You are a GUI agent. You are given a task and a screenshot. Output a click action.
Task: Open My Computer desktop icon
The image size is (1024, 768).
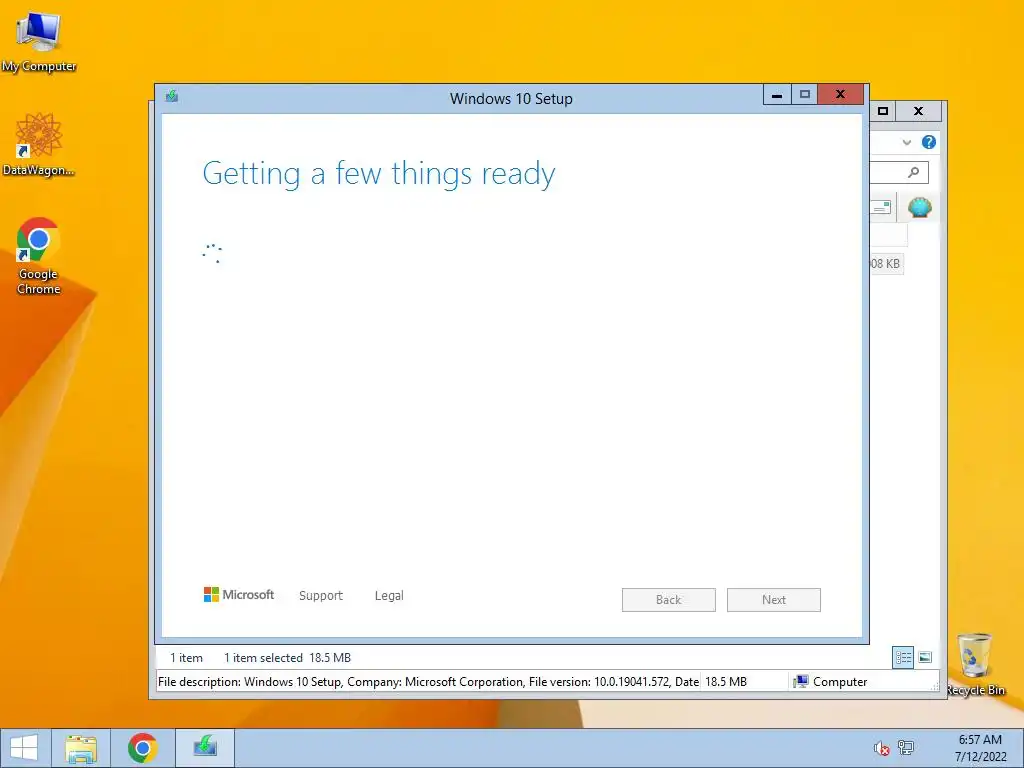point(39,42)
